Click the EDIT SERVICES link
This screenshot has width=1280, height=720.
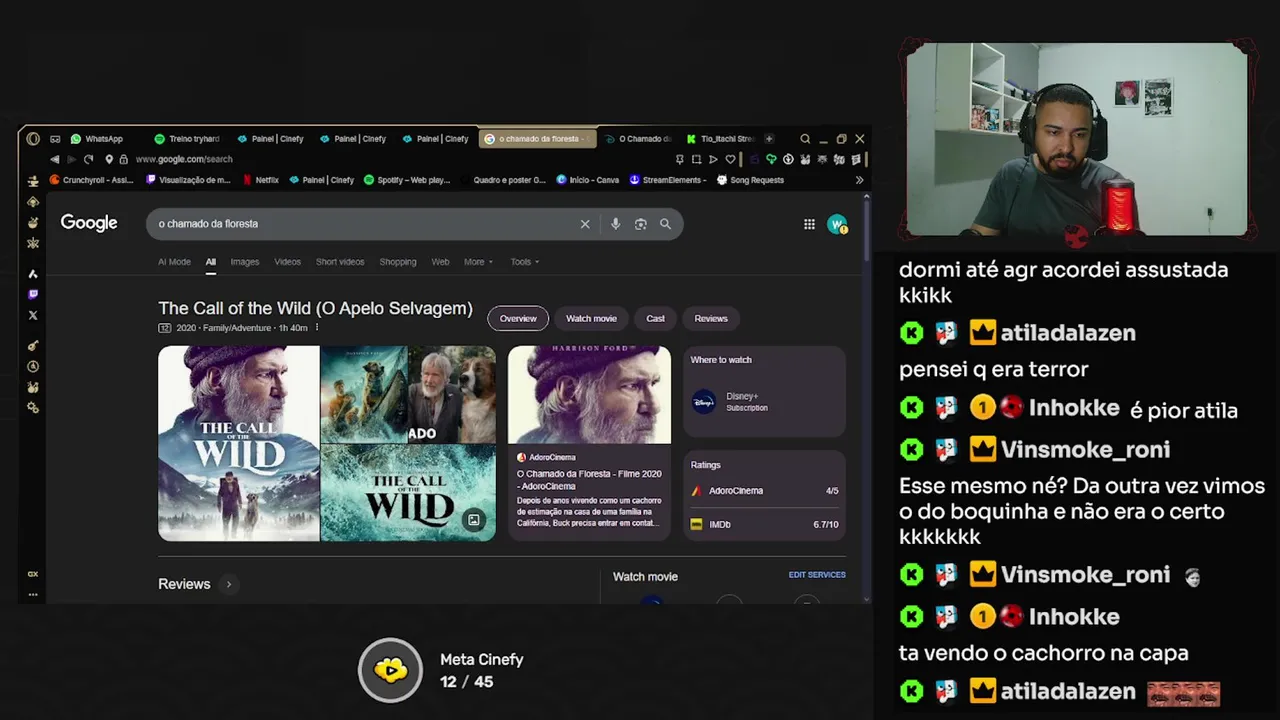817,575
